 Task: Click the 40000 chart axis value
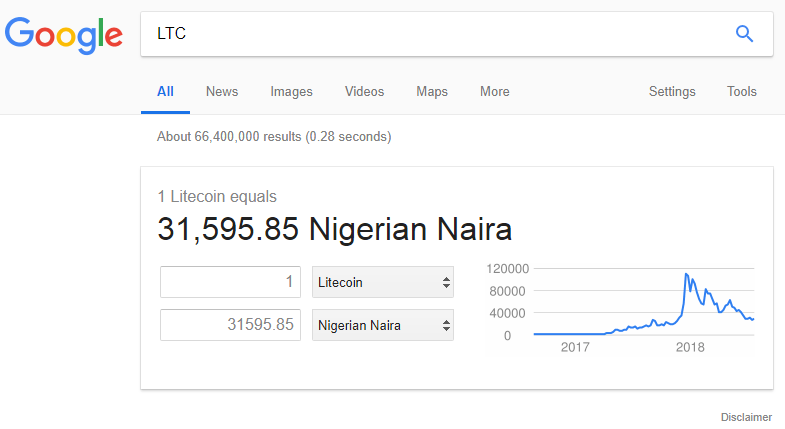tap(507, 313)
